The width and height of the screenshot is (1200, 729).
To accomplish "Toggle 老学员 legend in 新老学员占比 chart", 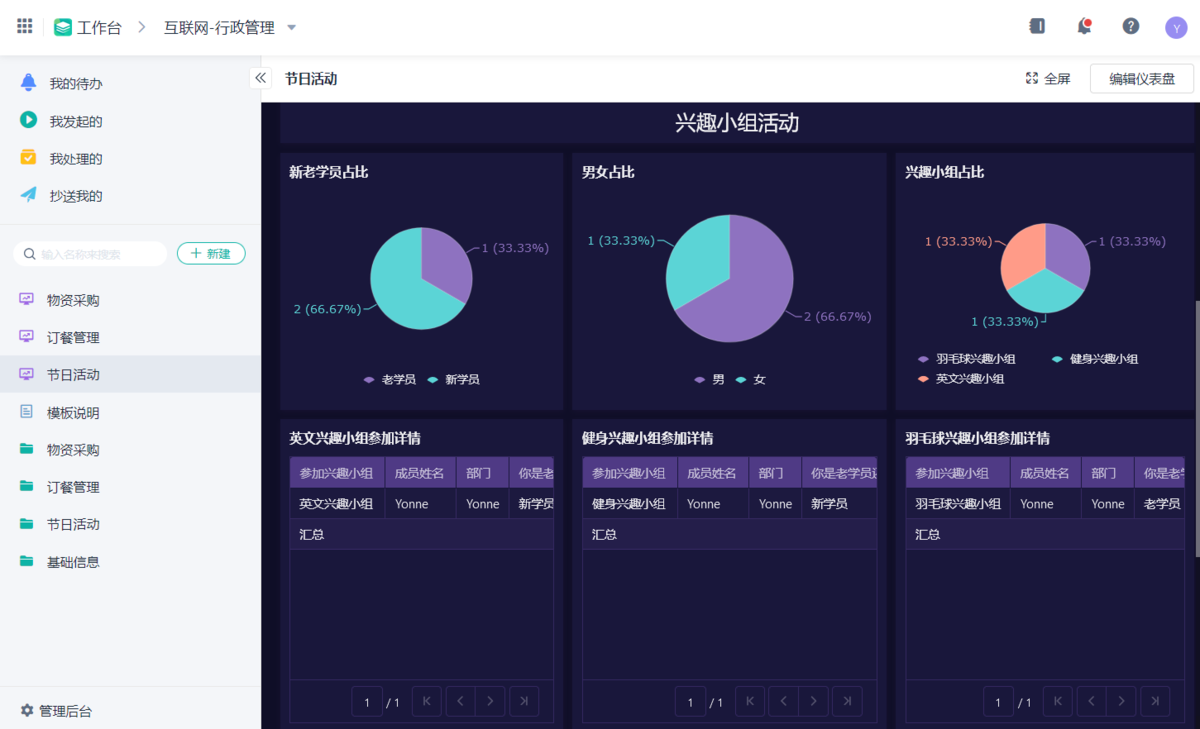I will pyautogui.click(x=389, y=380).
